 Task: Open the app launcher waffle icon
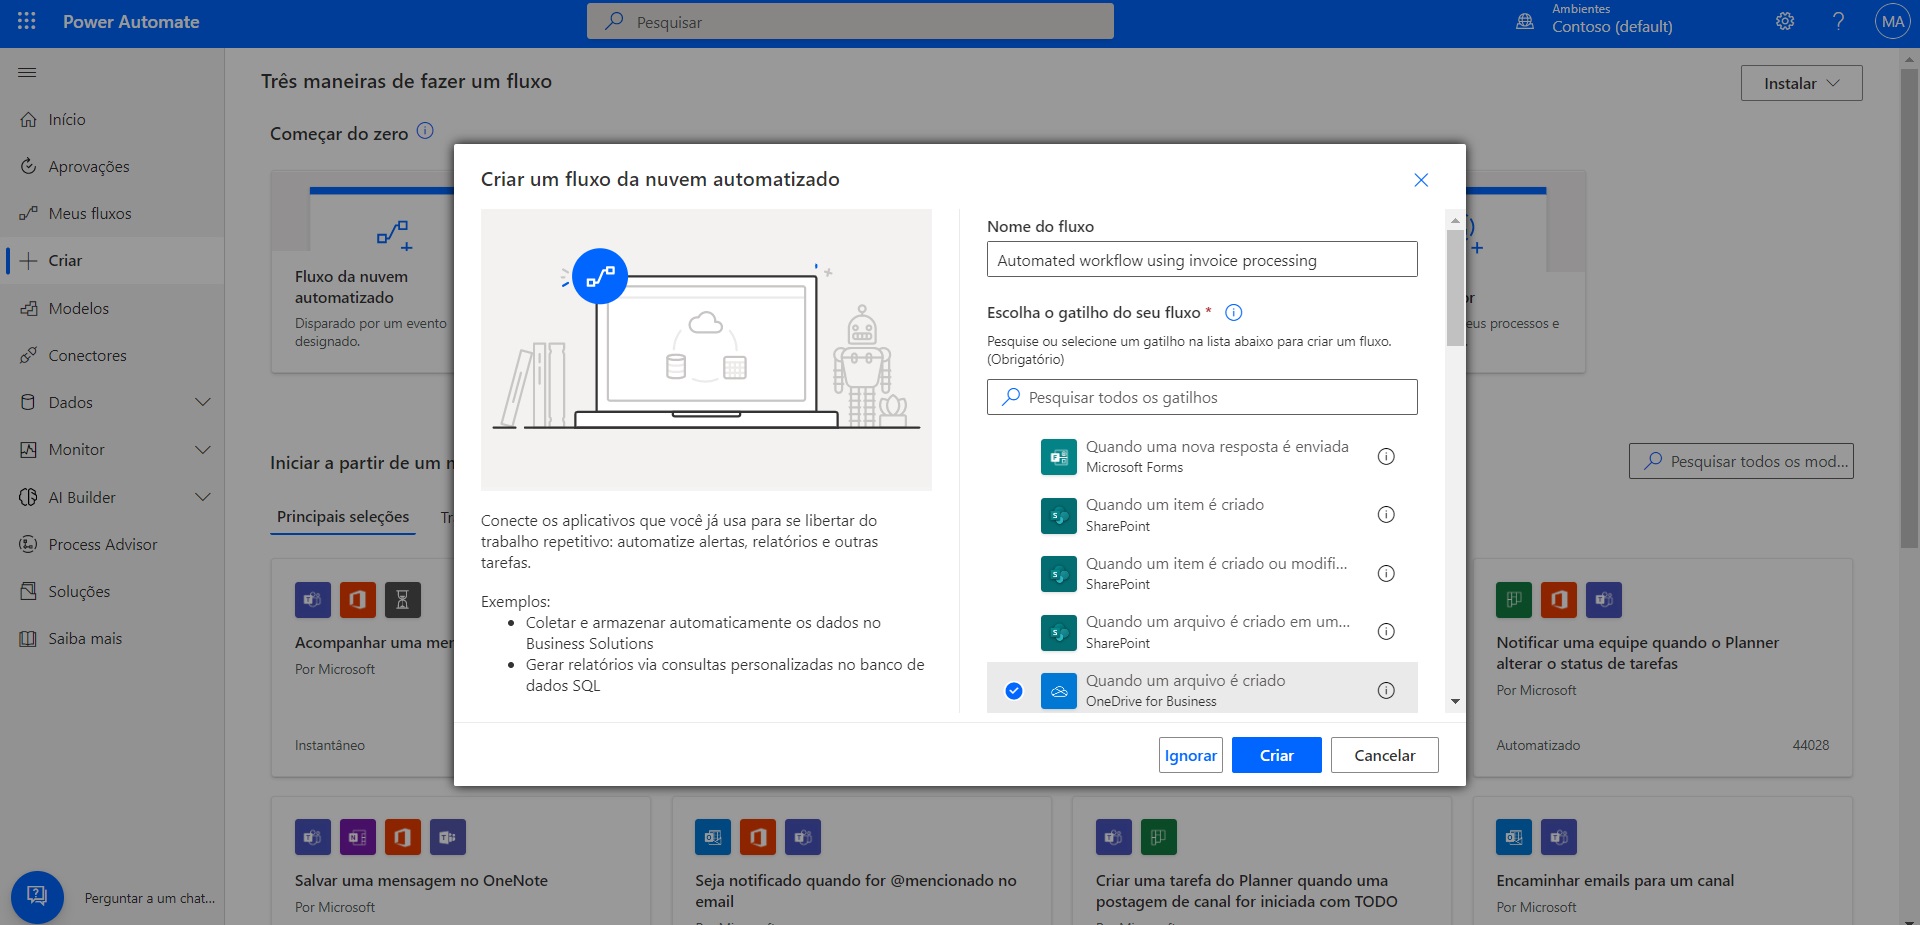27,21
